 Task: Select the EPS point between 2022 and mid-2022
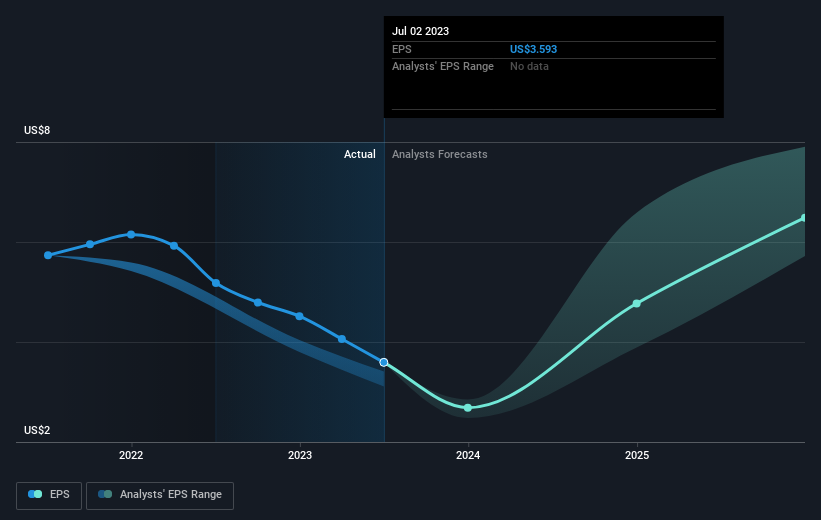(x=174, y=246)
